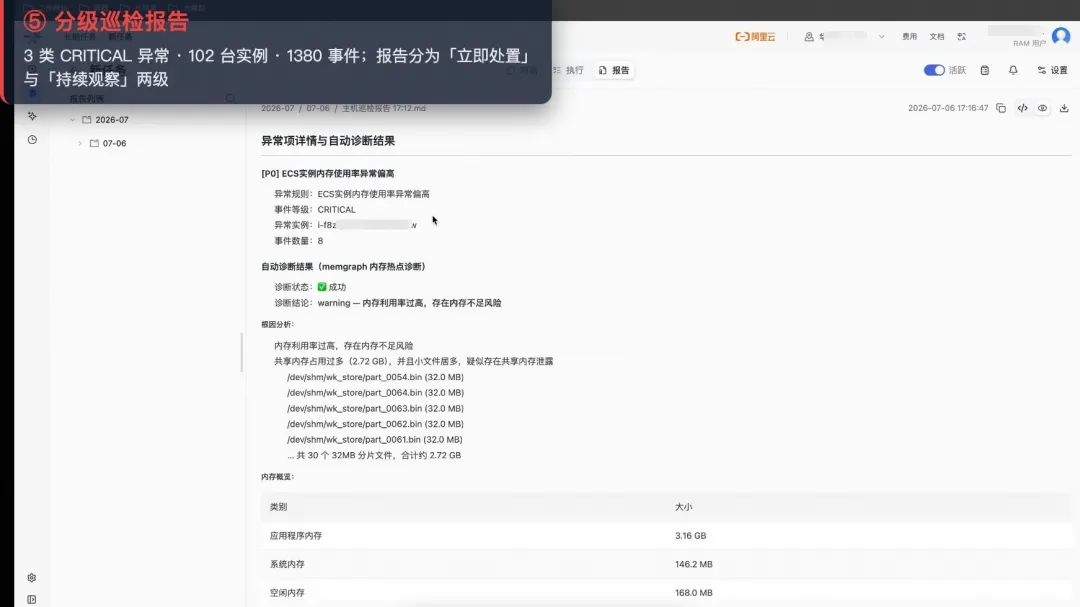Click the 146.2 MB table value
The image size is (1080, 607).
click(694, 564)
